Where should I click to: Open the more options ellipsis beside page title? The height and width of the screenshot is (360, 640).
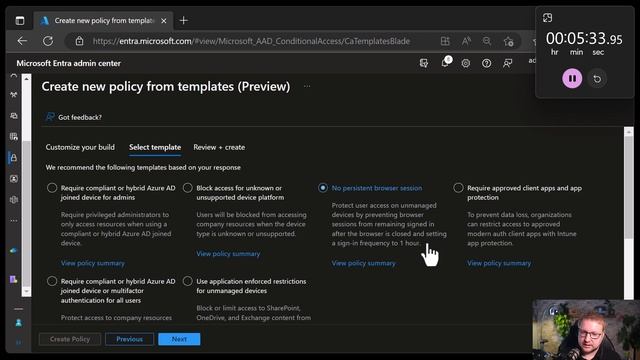tap(307, 87)
